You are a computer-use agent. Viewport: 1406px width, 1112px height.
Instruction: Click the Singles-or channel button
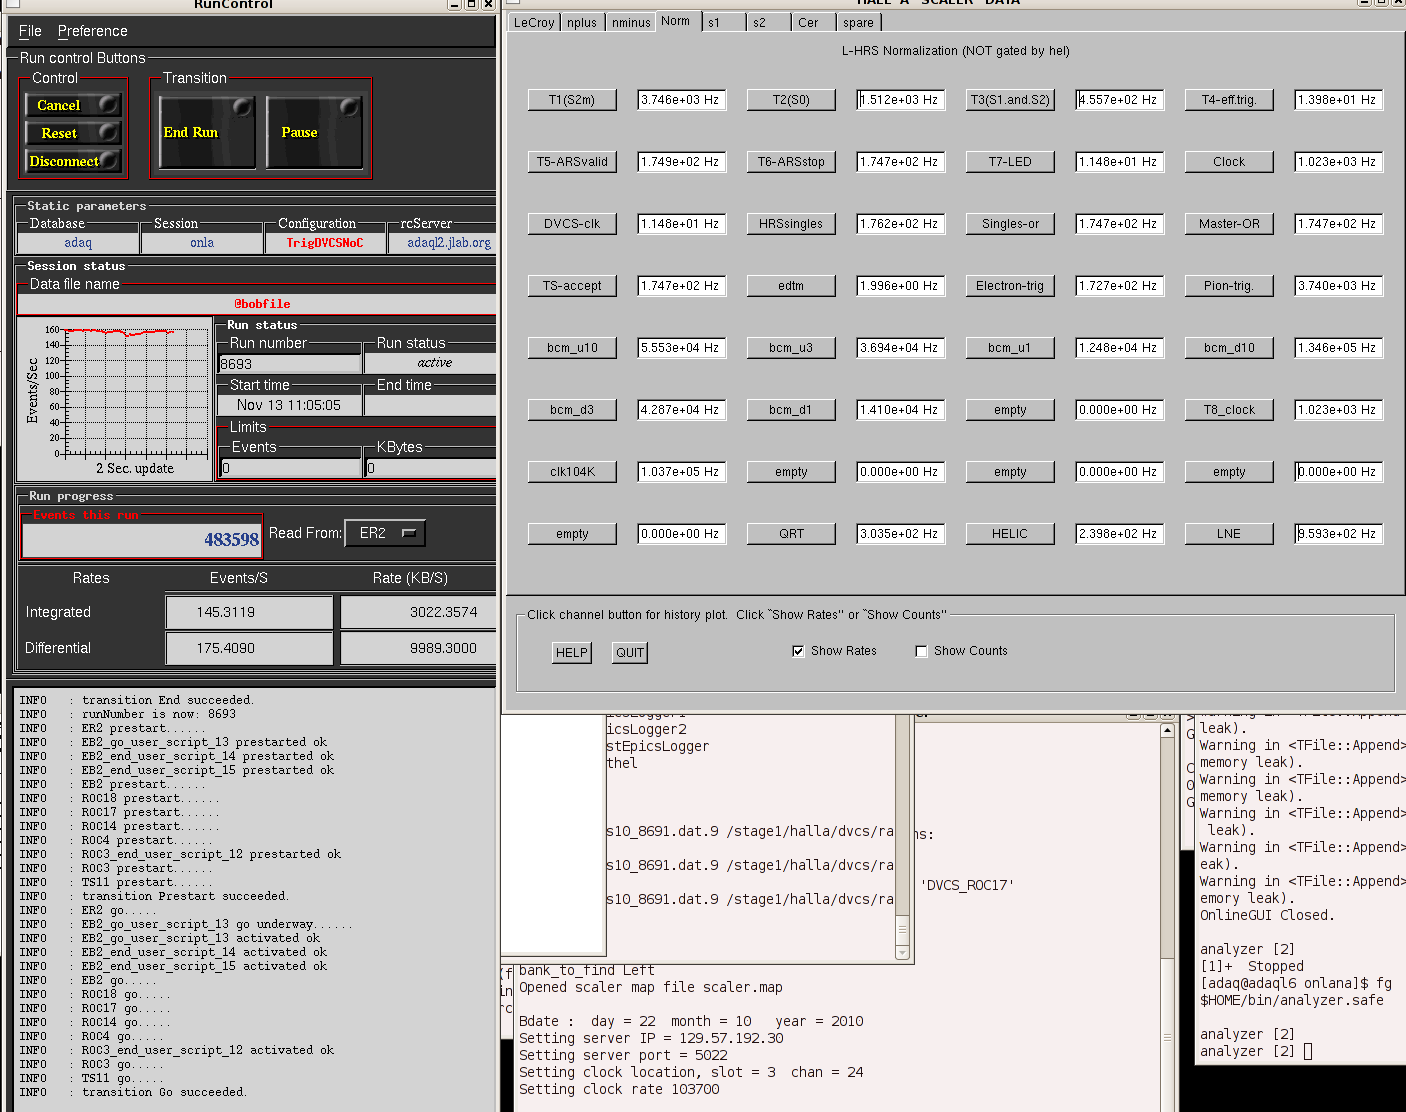point(1010,224)
